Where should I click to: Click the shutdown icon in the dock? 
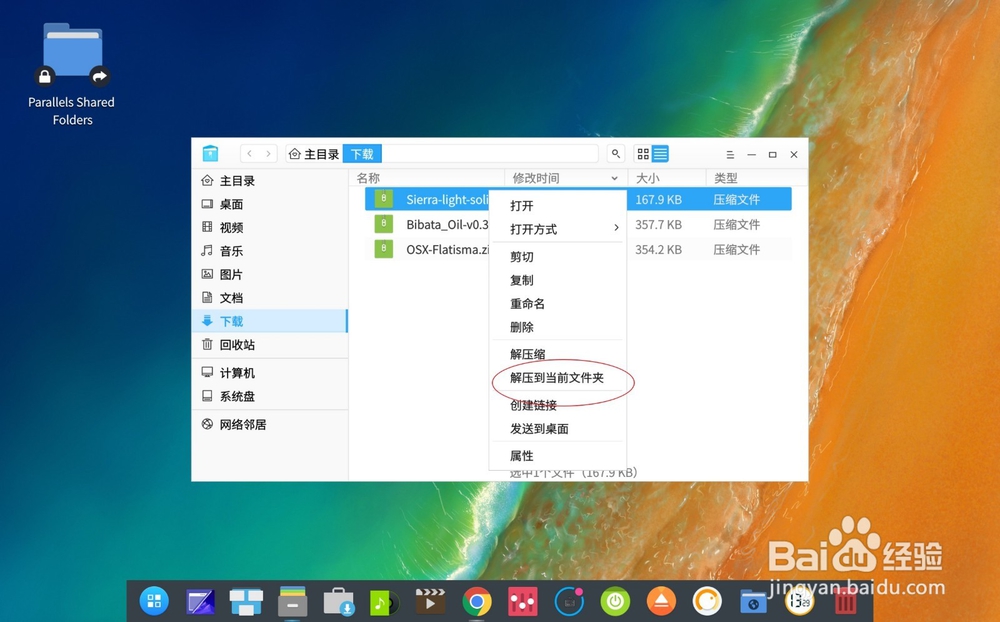[613, 601]
